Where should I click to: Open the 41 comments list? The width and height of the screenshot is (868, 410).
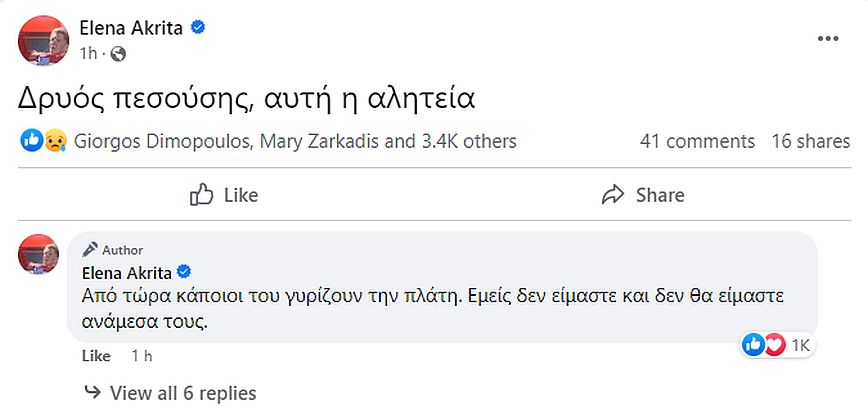coord(697,142)
